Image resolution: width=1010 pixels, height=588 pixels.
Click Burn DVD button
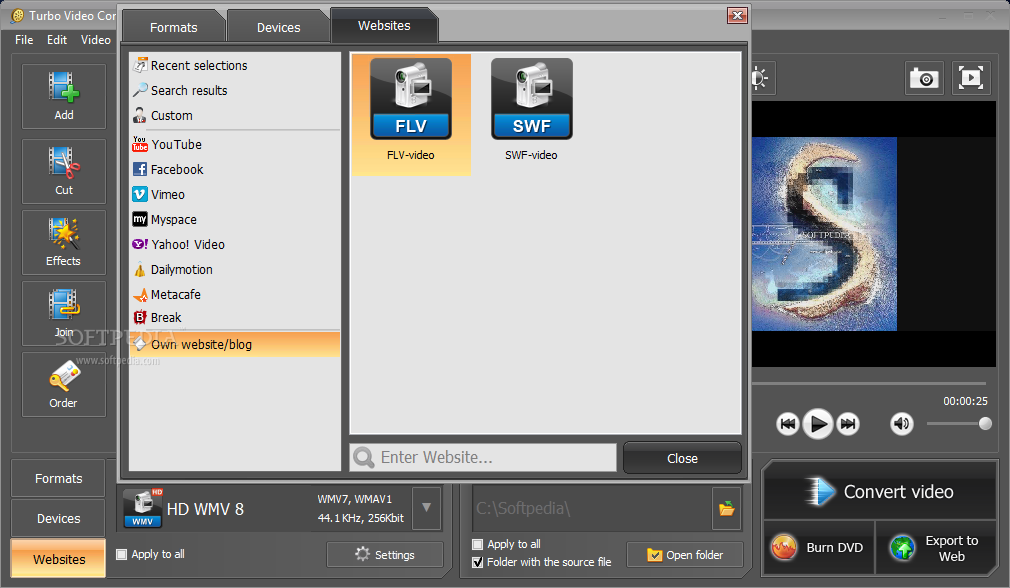pos(818,547)
